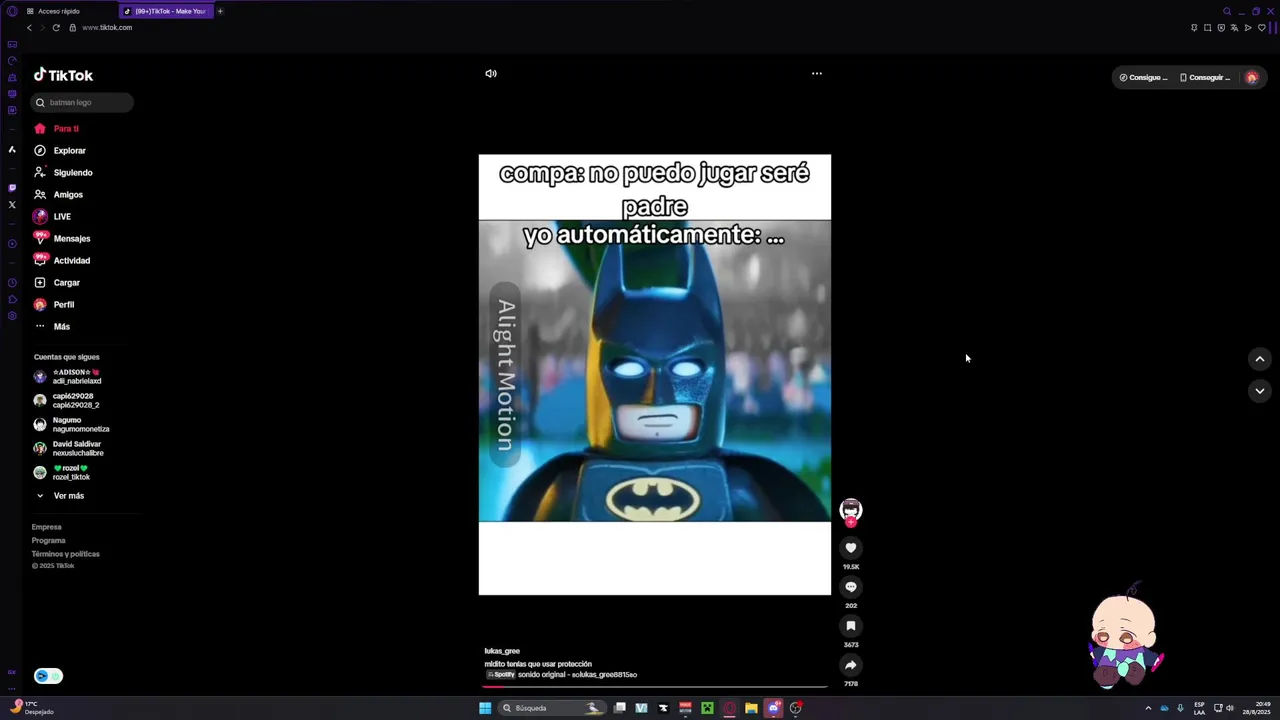Open the sonido original sound link
1280x720 pixels.
pos(577,675)
